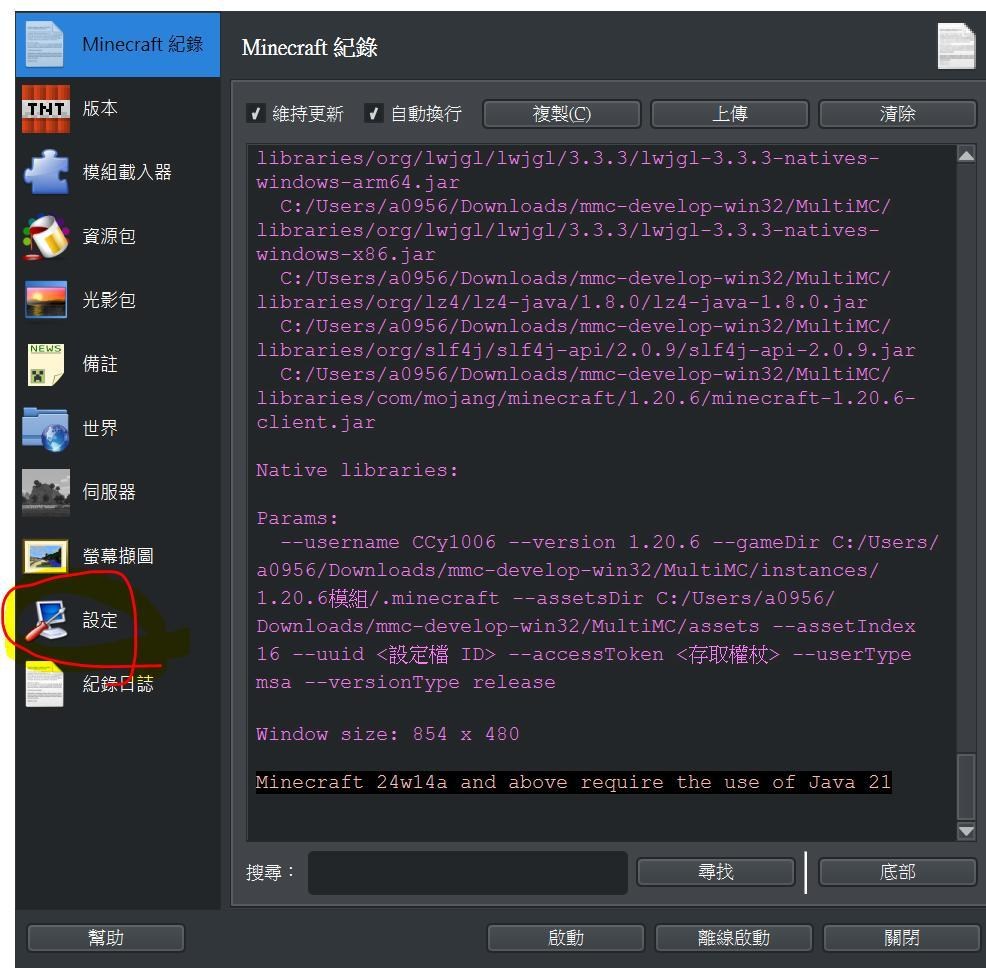Click the NEWS note 備註 icon

tap(45, 364)
